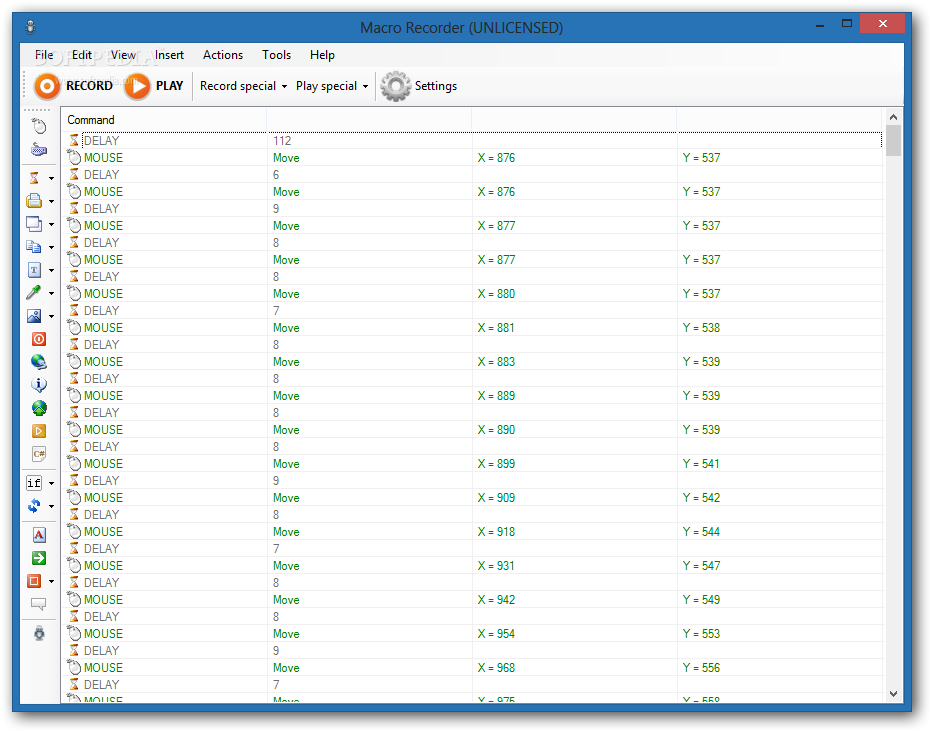Select the MOUSE row with X = 931
The image size is (932, 732).
tap(473, 565)
